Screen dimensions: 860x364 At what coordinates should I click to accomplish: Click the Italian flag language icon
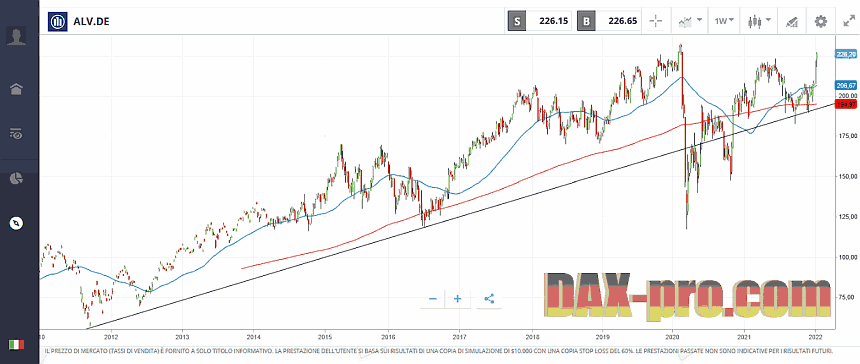(16, 344)
